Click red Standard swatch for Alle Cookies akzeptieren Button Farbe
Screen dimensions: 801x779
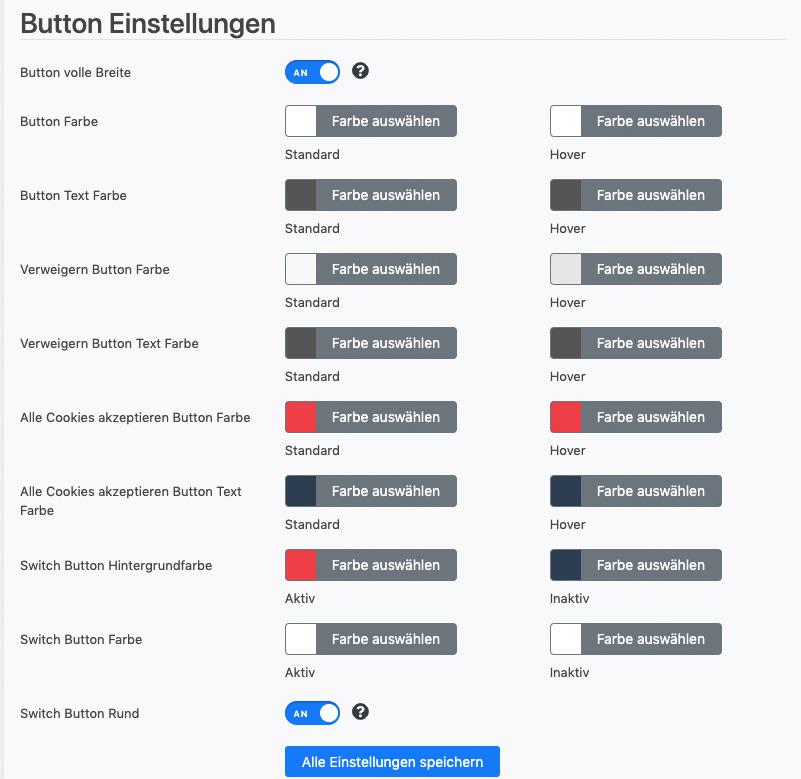coord(301,417)
